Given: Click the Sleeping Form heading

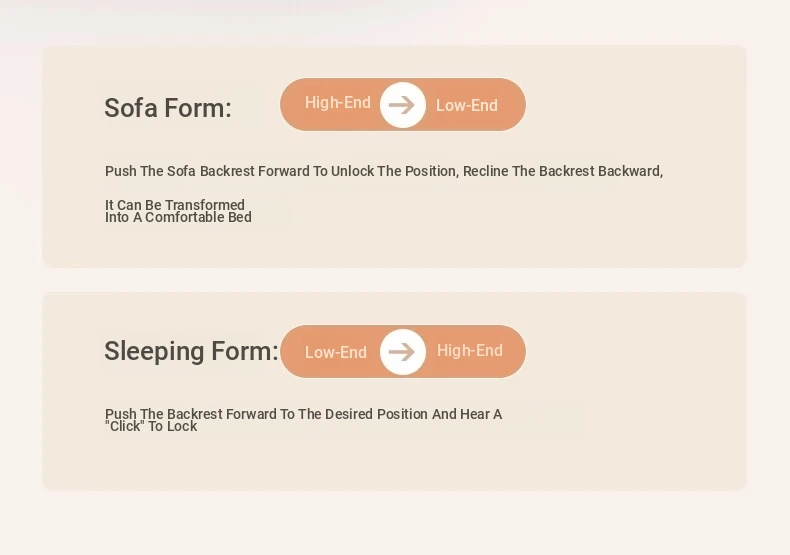Looking at the screenshot, I should (191, 351).
